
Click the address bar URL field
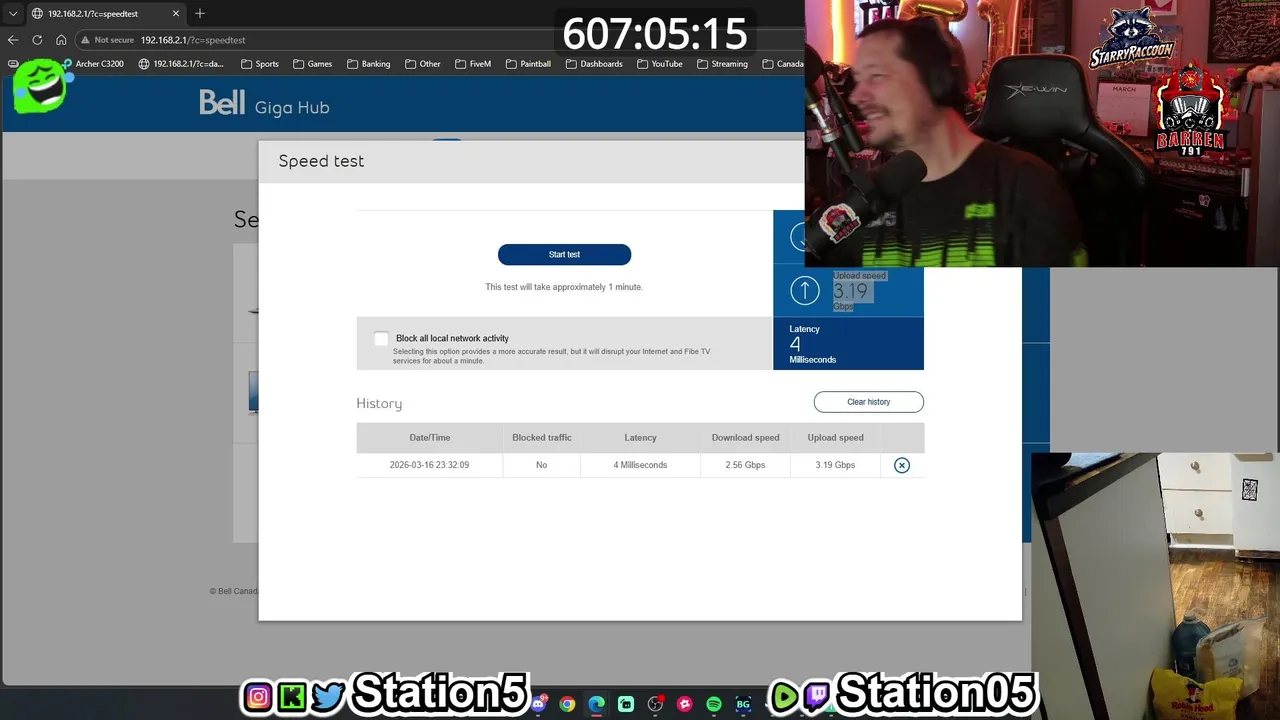click(440, 40)
